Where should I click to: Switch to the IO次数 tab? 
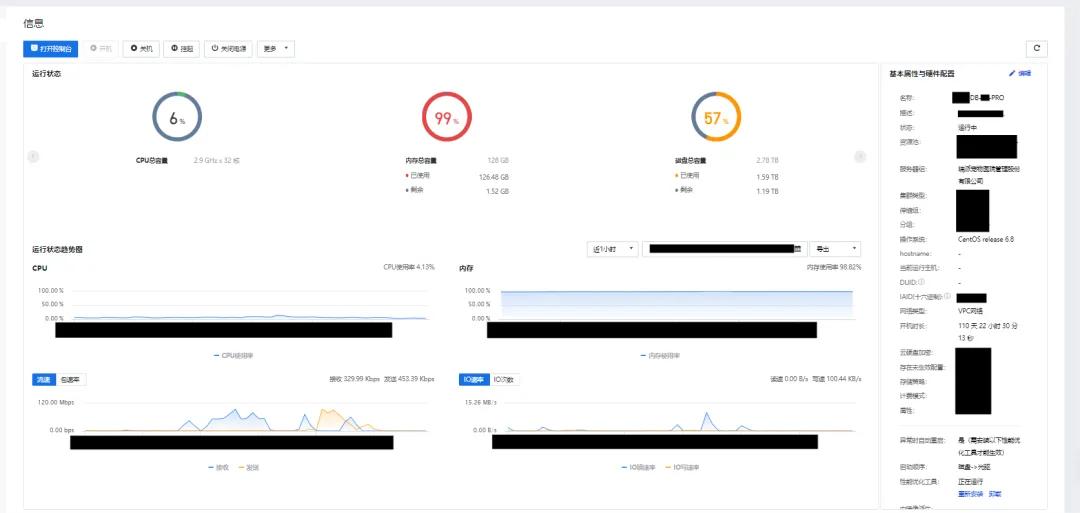pos(504,380)
